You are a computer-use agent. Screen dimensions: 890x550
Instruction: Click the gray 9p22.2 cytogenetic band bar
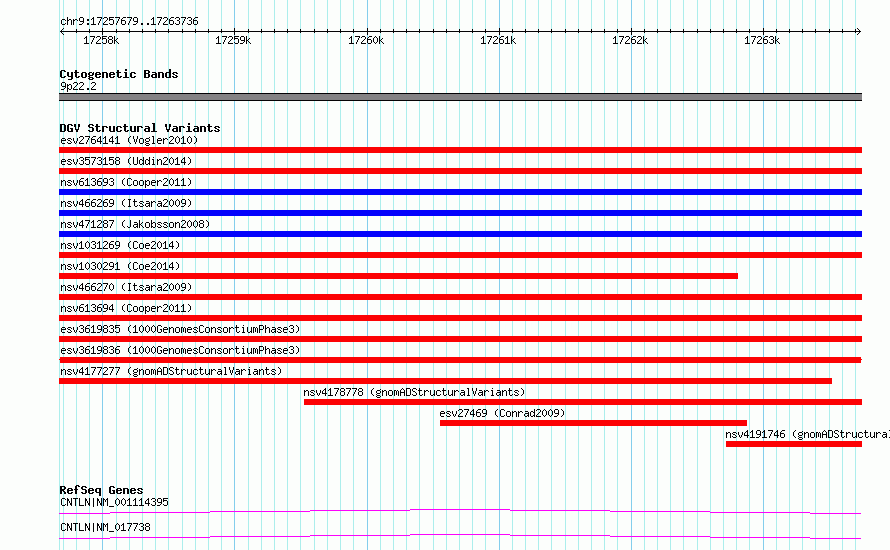tap(460, 97)
